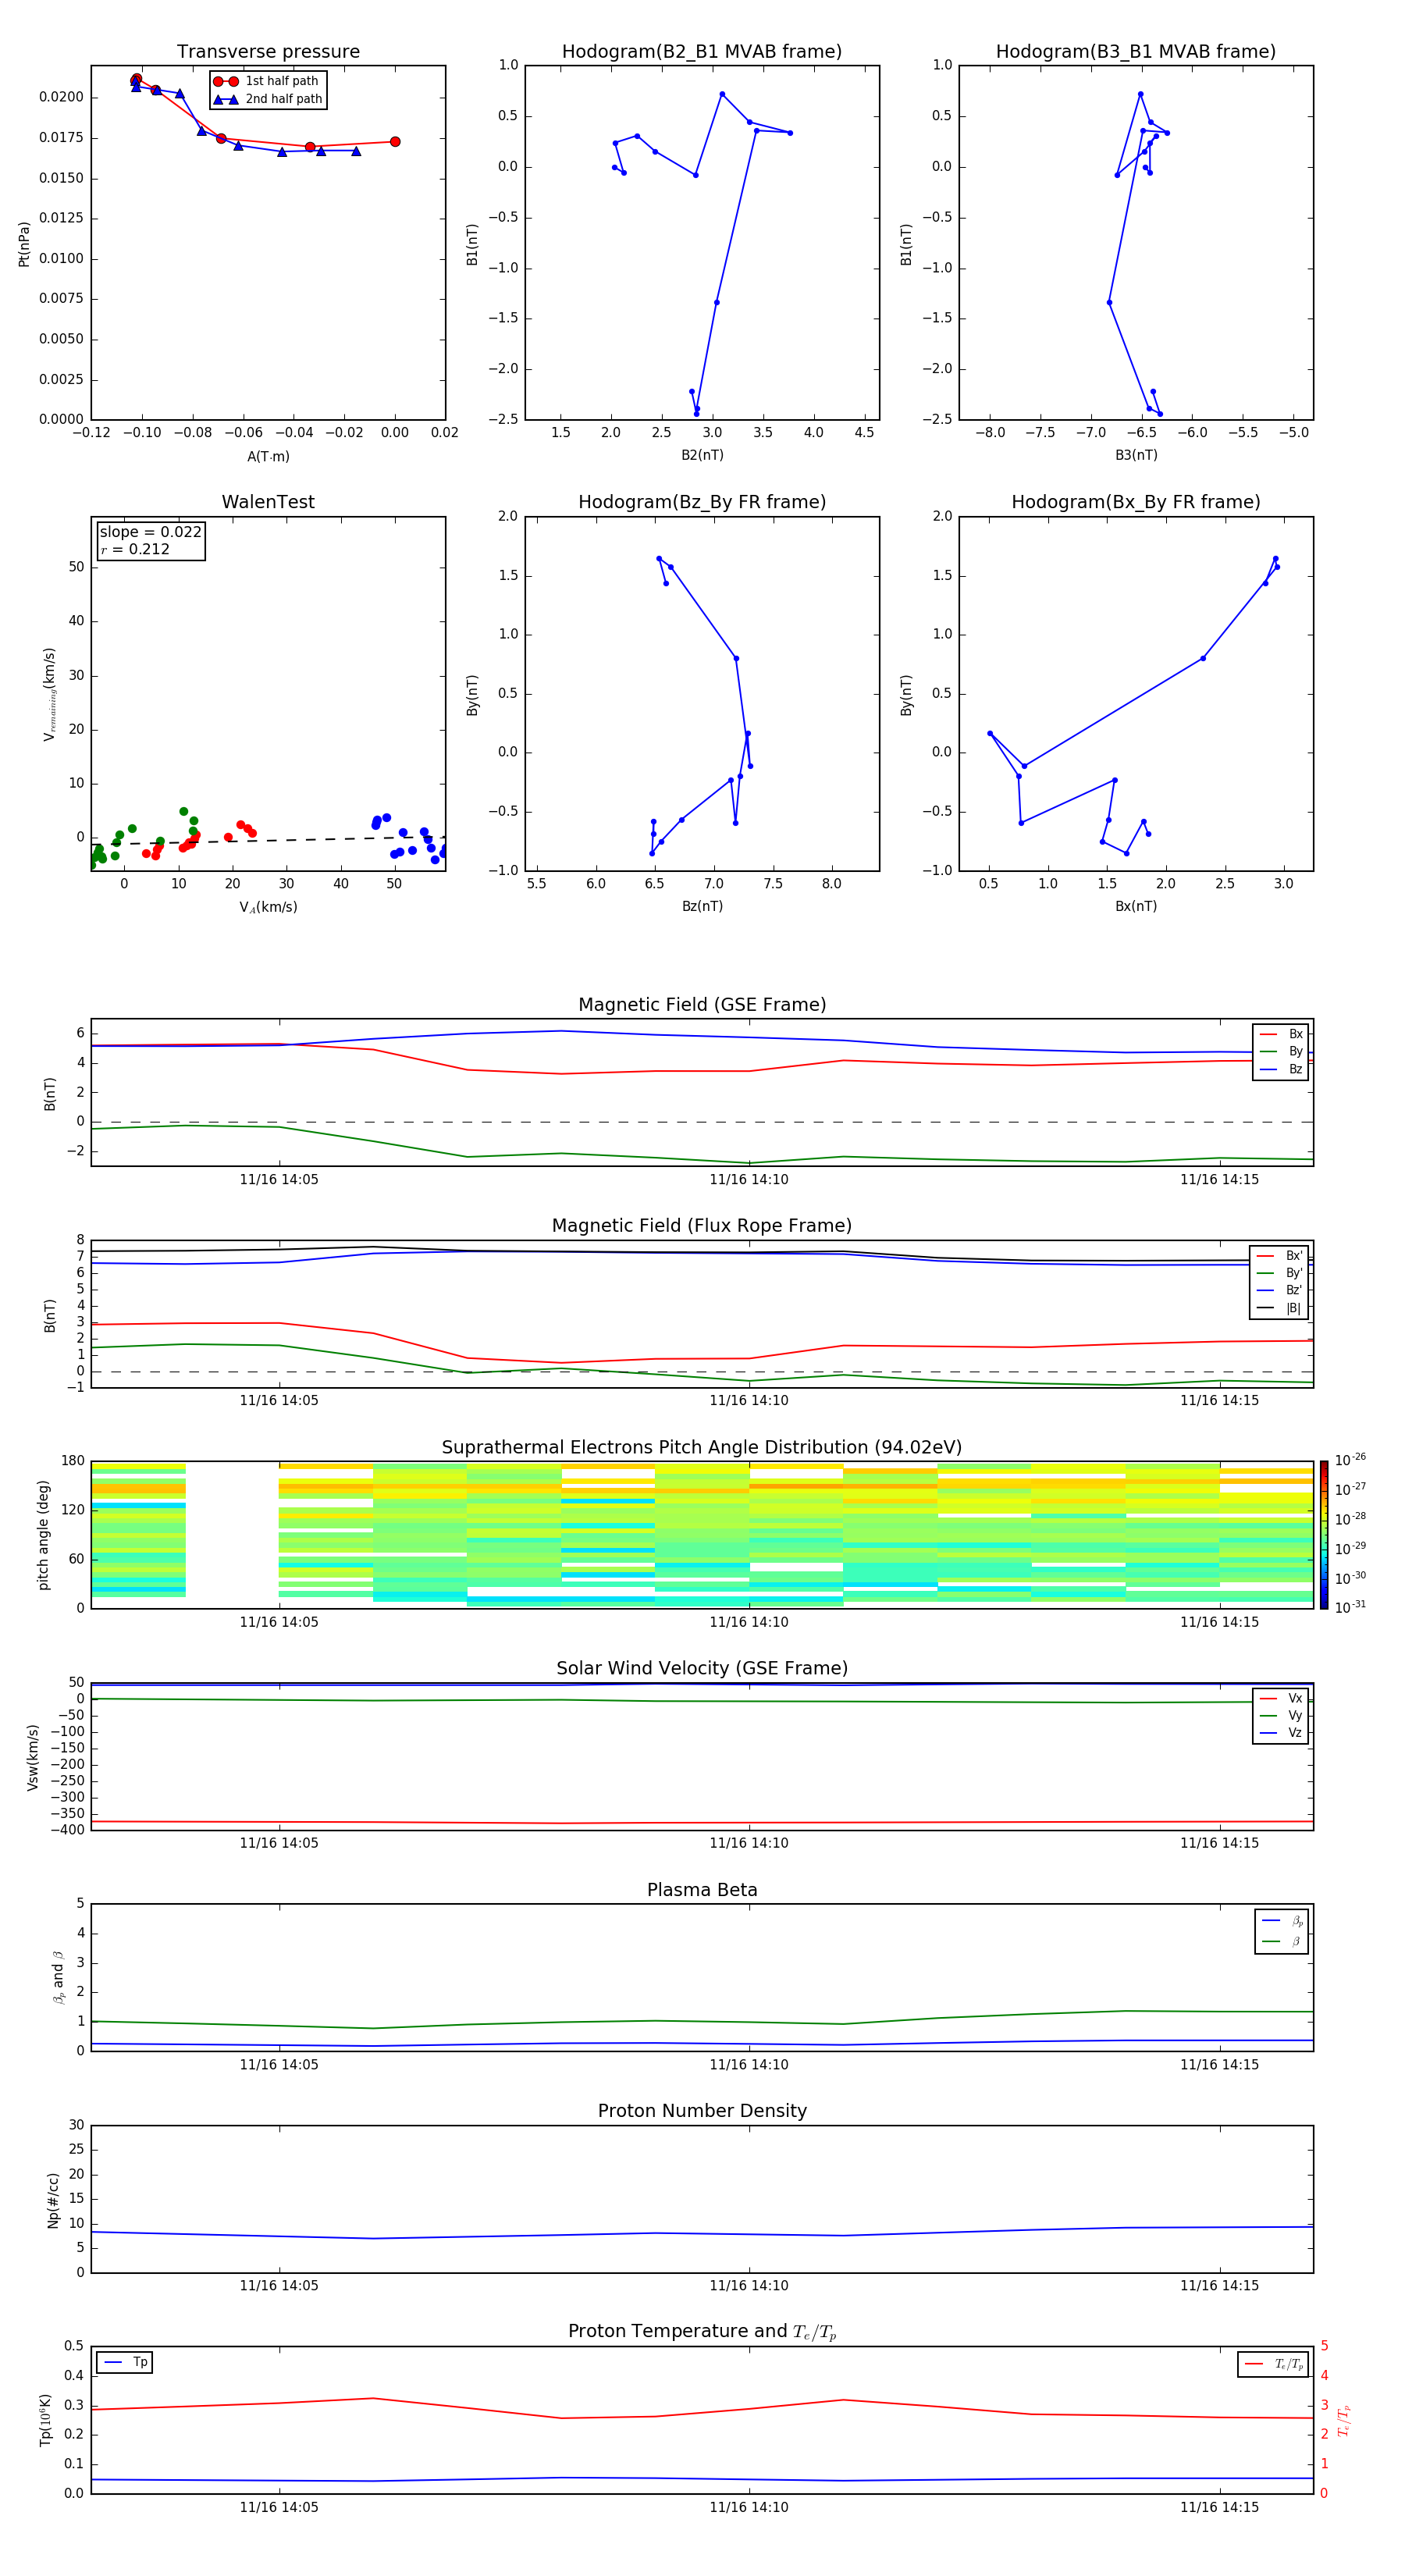Select 'Hodogram(Bz_By FR frame)' title
This screenshot has height=2576, width=1405.
click(702, 502)
